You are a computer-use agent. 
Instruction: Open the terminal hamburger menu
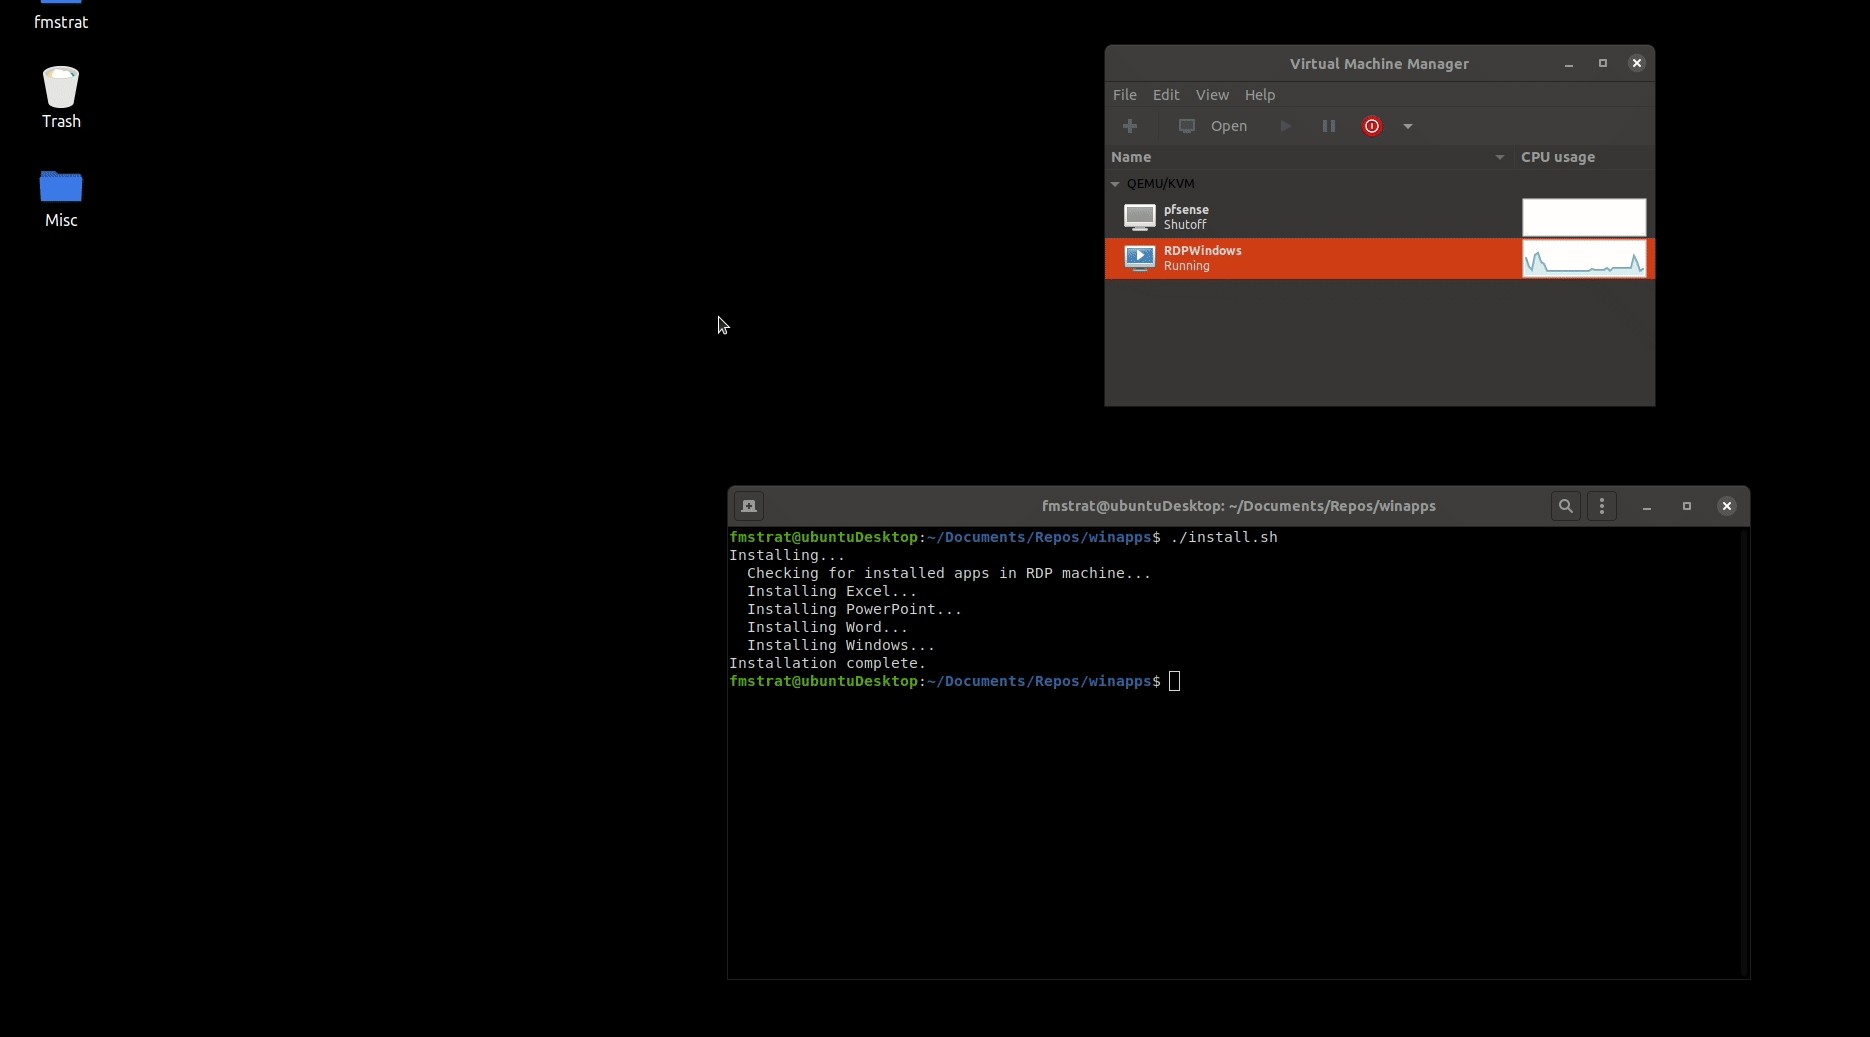pos(1602,506)
